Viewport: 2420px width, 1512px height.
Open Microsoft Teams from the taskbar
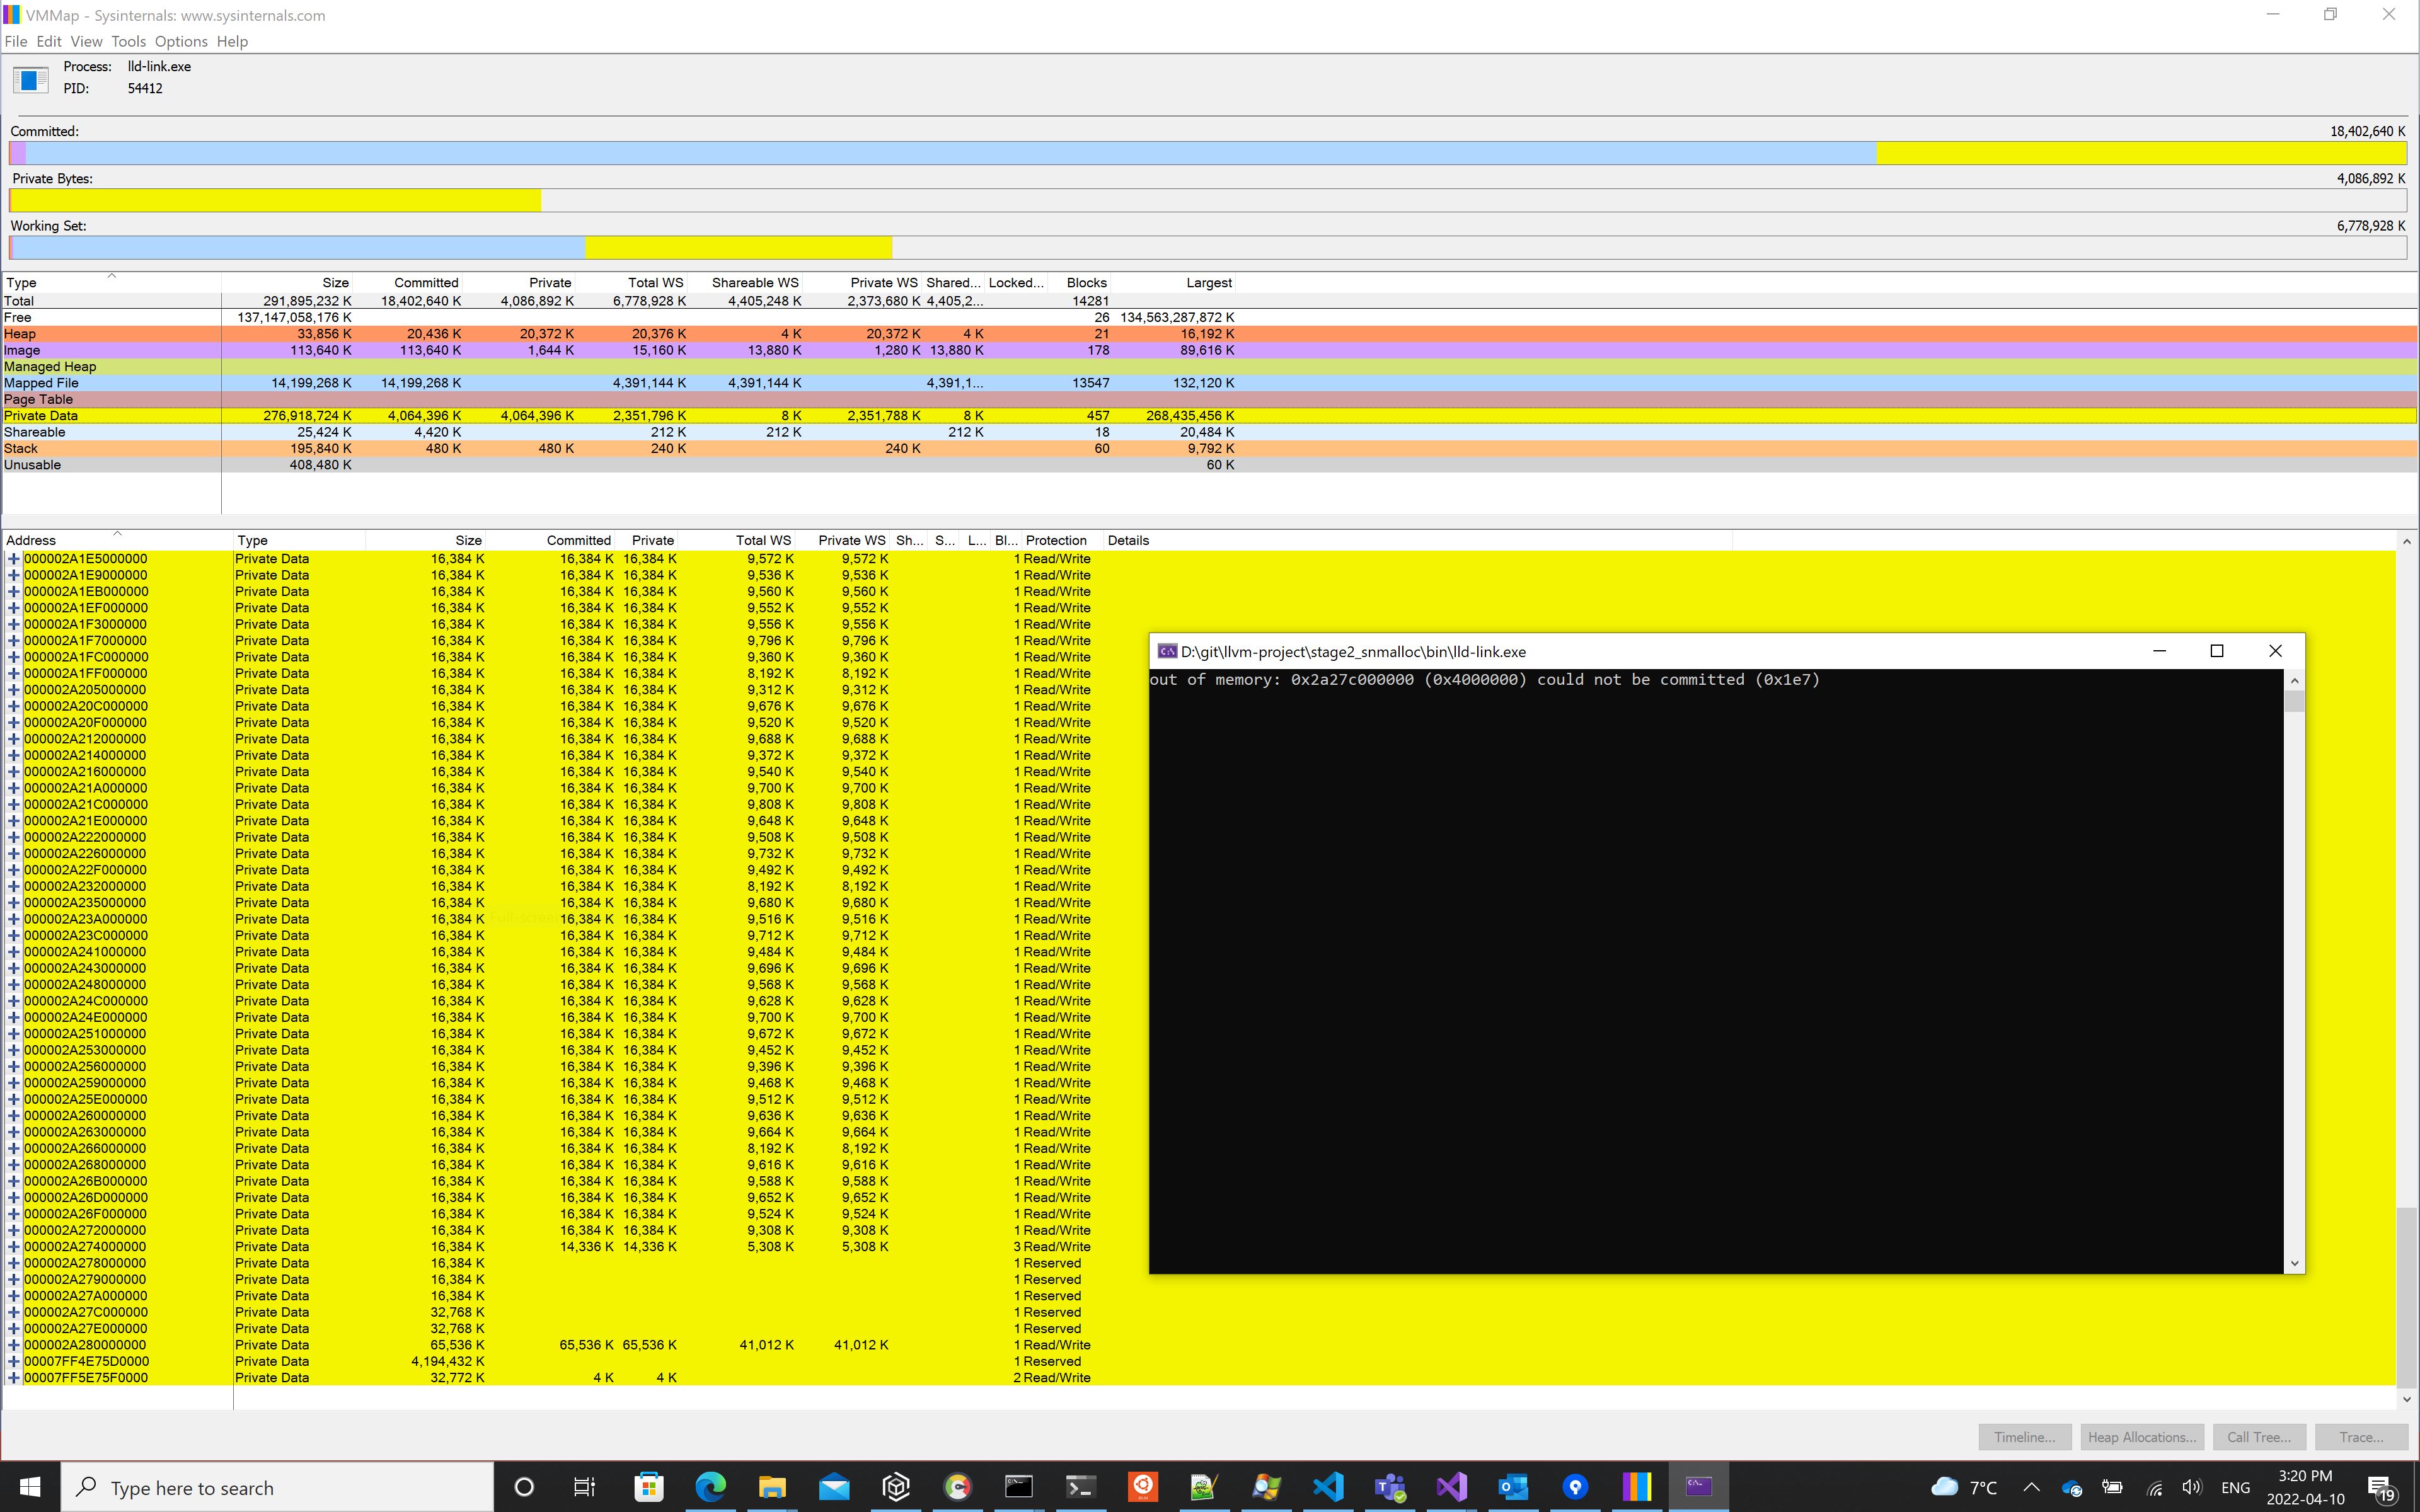click(1390, 1487)
